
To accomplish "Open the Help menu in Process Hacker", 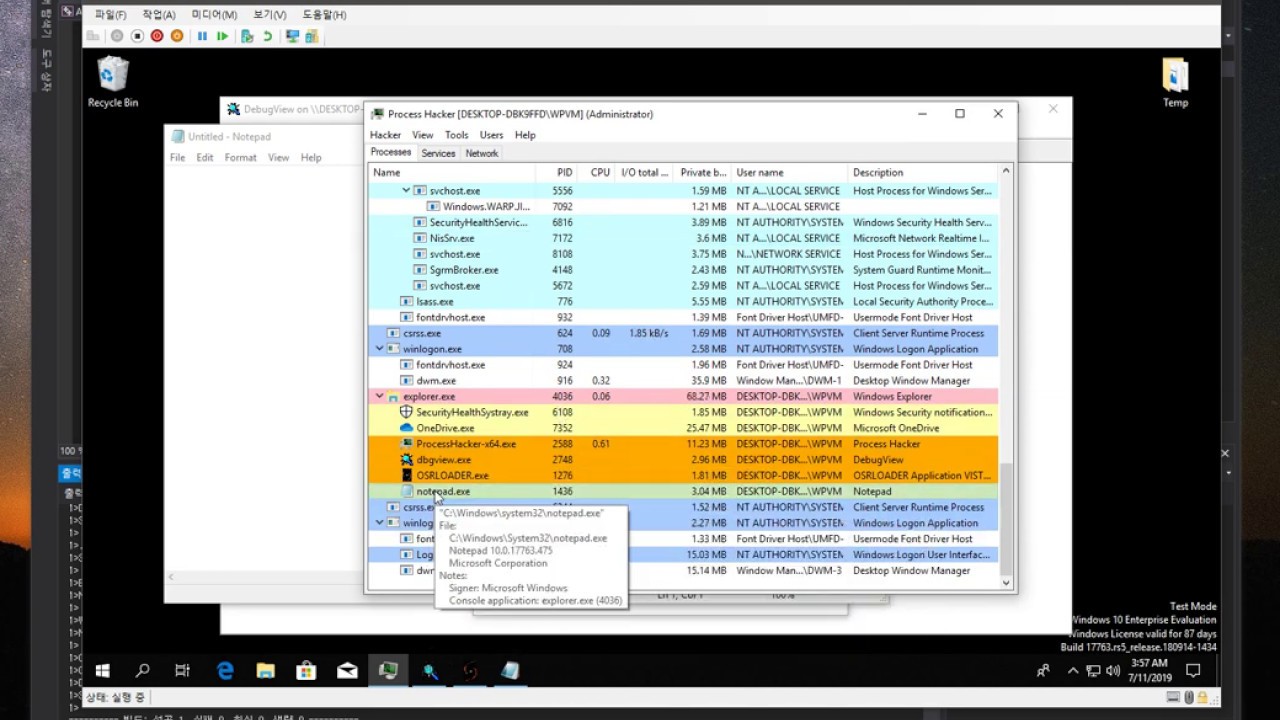I will point(525,135).
